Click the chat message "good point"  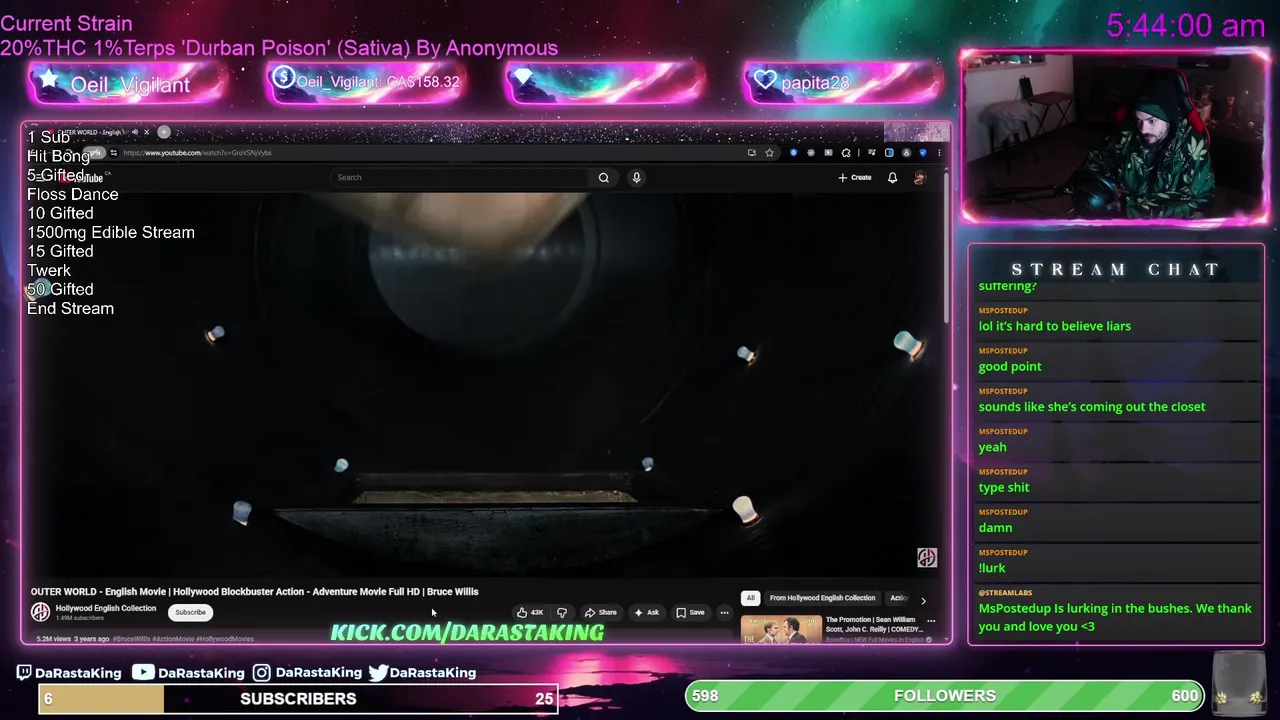tap(1010, 366)
